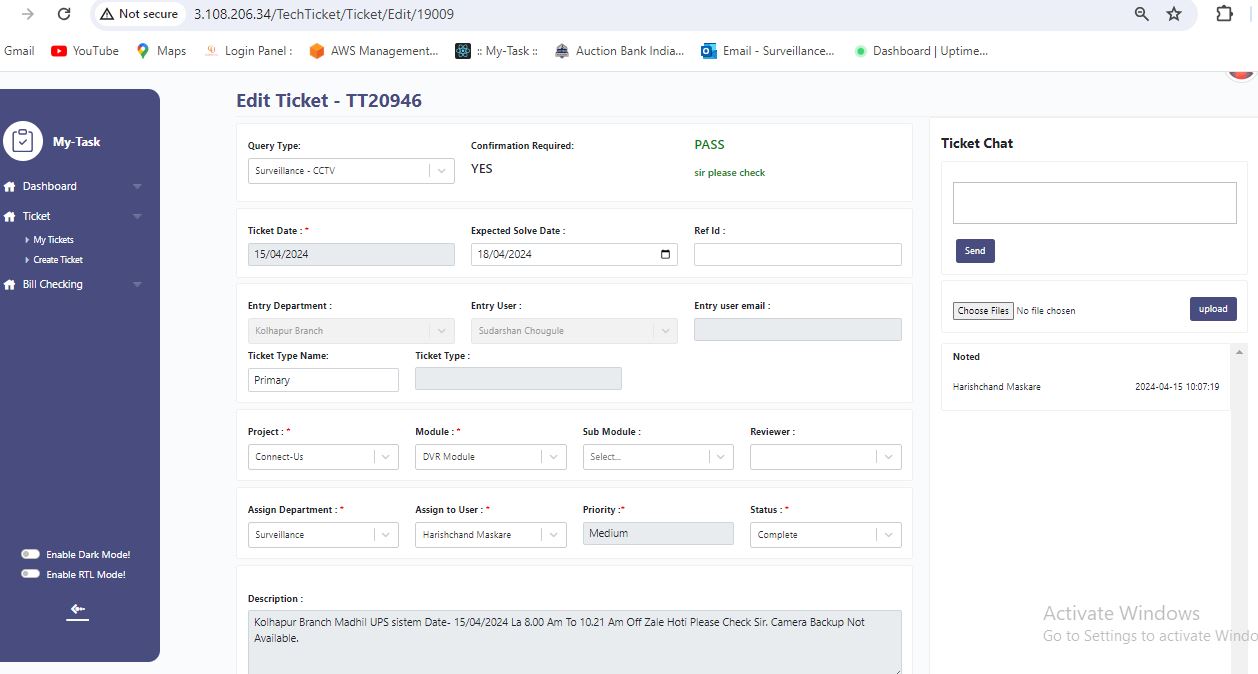This screenshot has height=674, width=1258.
Task: Open Auction Bank India bookmark
Action: coord(619,51)
